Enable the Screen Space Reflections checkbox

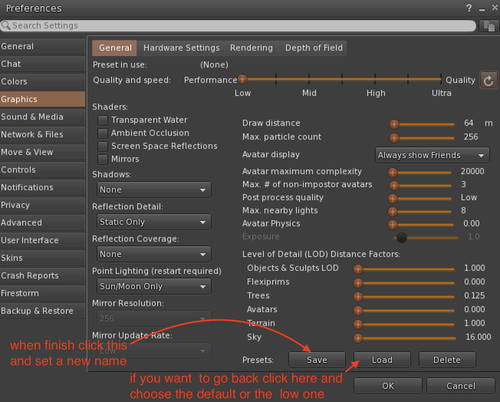(103, 146)
